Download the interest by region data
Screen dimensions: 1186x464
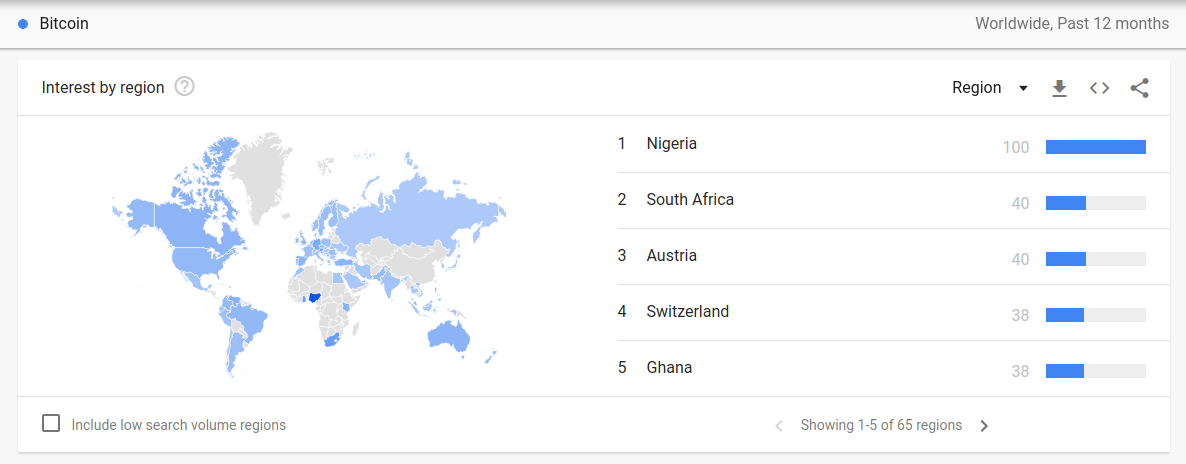(x=1059, y=89)
